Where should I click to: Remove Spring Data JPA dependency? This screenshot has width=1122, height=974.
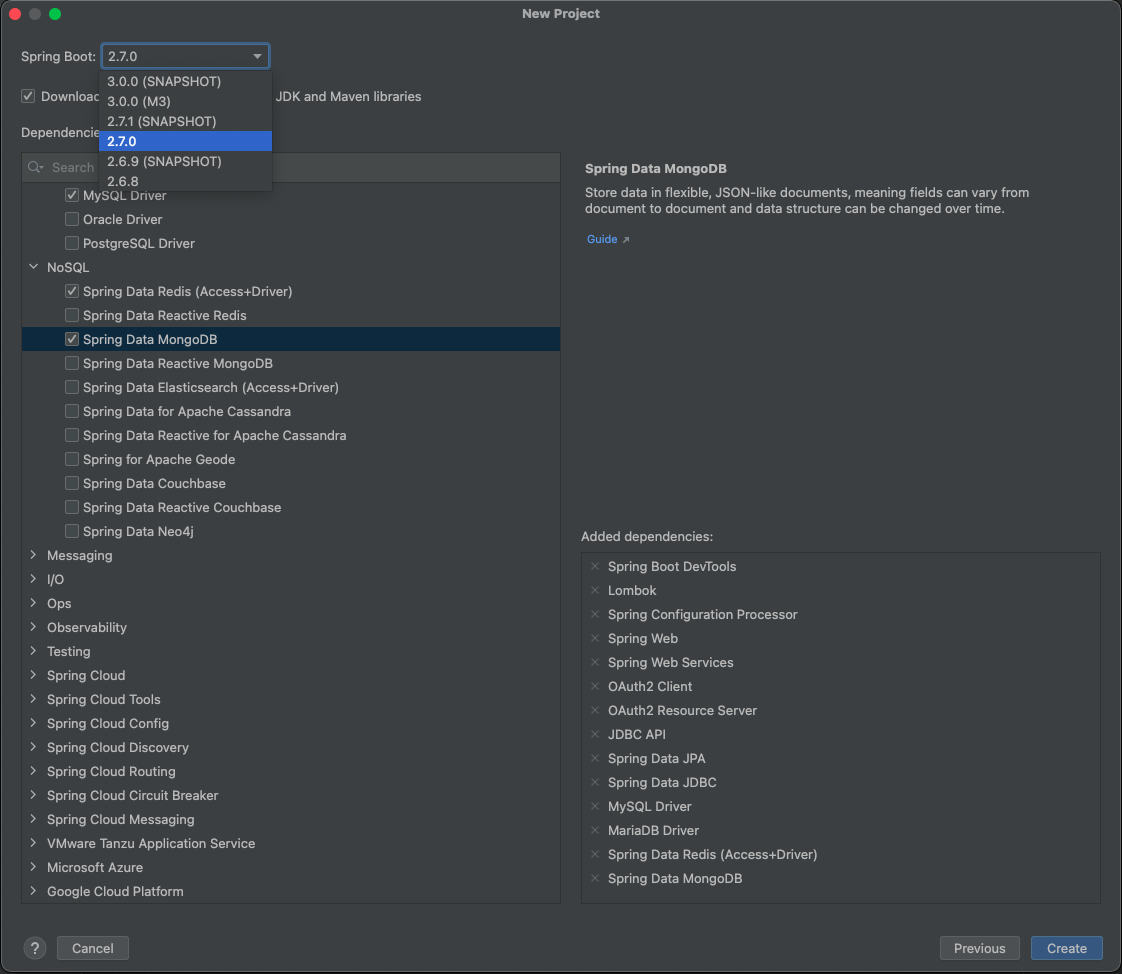(595, 758)
